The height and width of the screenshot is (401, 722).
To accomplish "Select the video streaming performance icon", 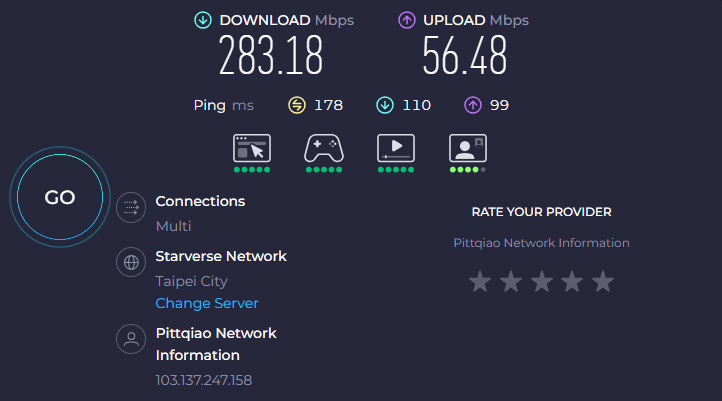I will point(396,148).
